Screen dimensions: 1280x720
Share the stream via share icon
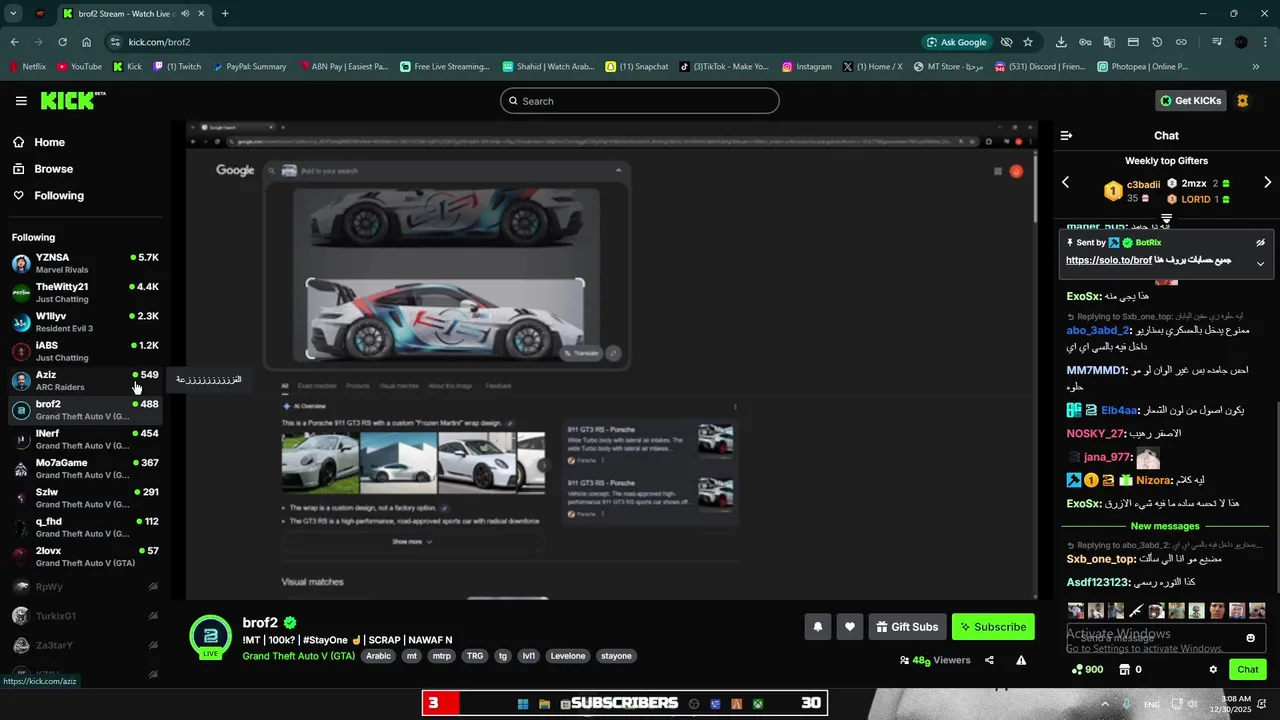click(989, 660)
